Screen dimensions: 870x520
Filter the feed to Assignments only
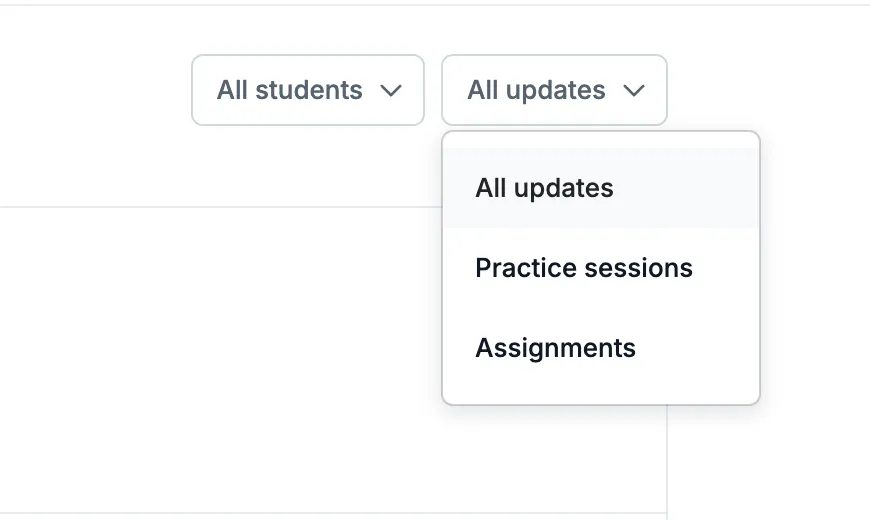click(601, 348)
